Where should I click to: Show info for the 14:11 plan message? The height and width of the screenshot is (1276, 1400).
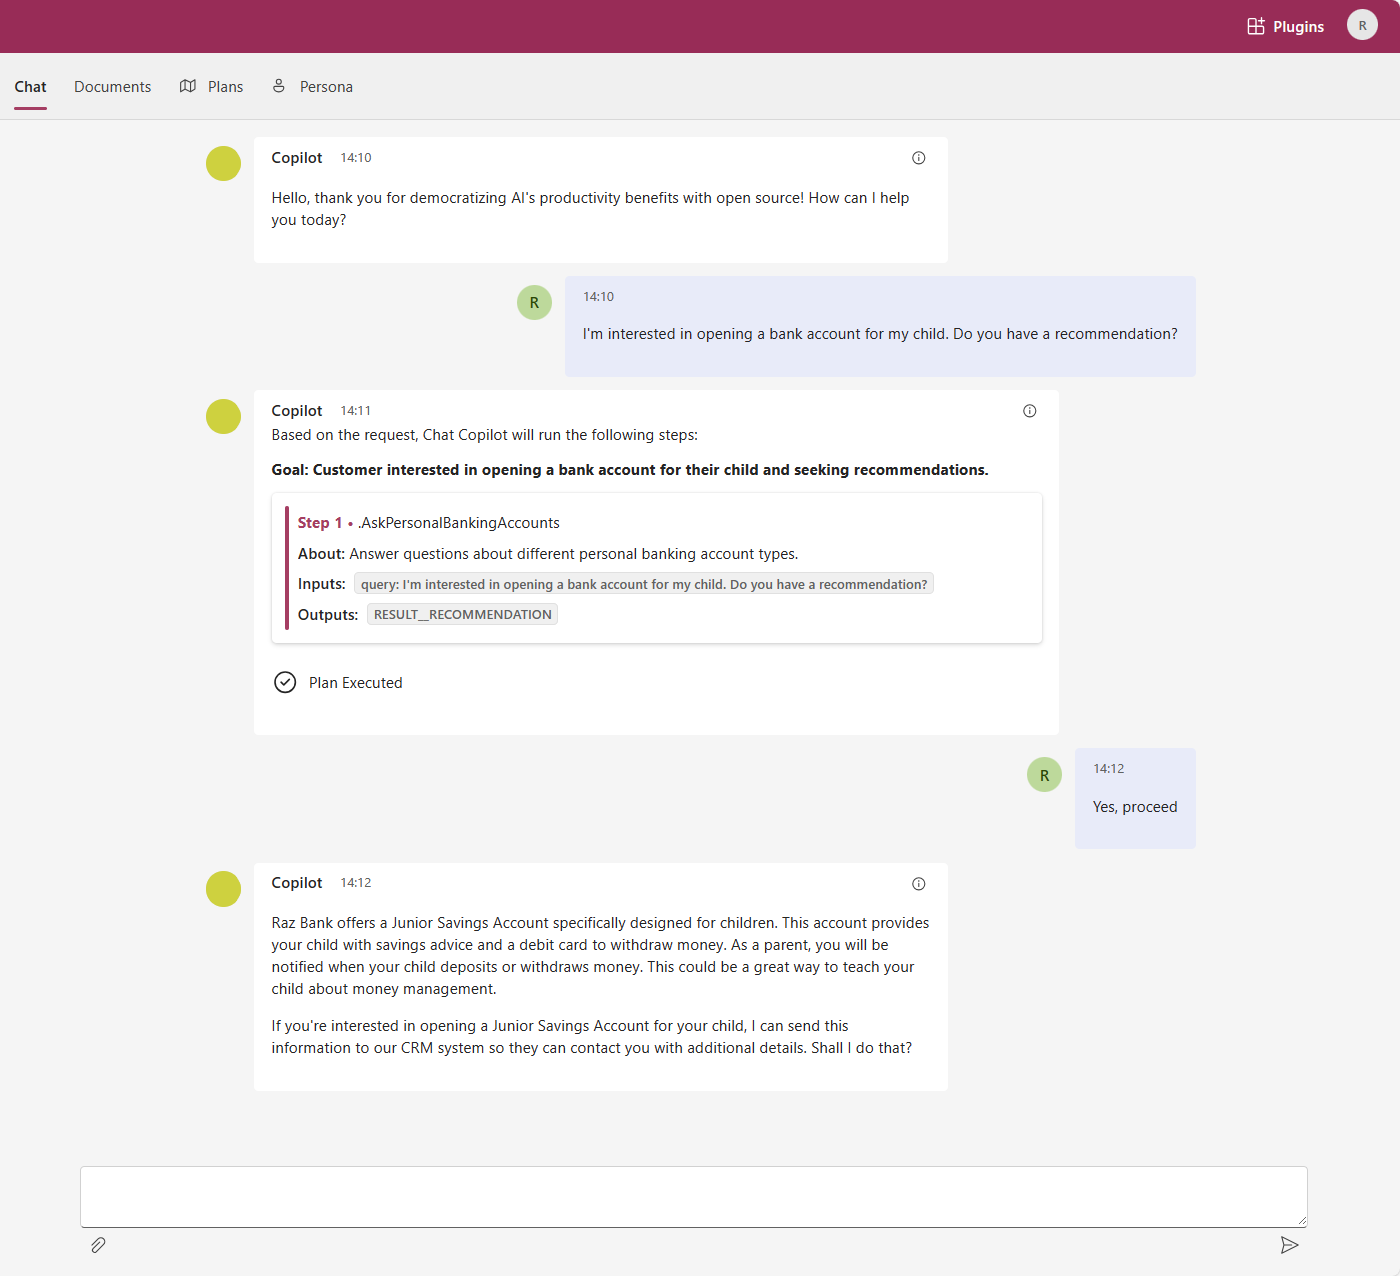pos(1029,411)
